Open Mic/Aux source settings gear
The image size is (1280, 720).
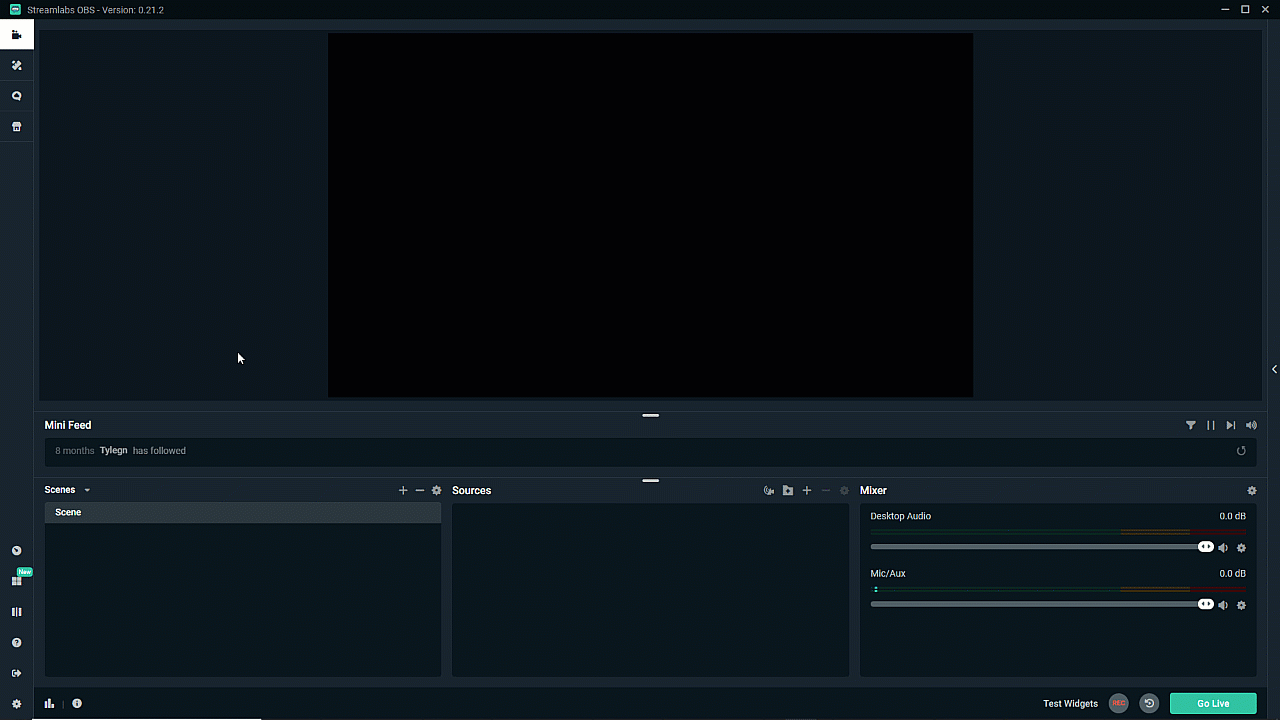click(x=1242, y=605)
